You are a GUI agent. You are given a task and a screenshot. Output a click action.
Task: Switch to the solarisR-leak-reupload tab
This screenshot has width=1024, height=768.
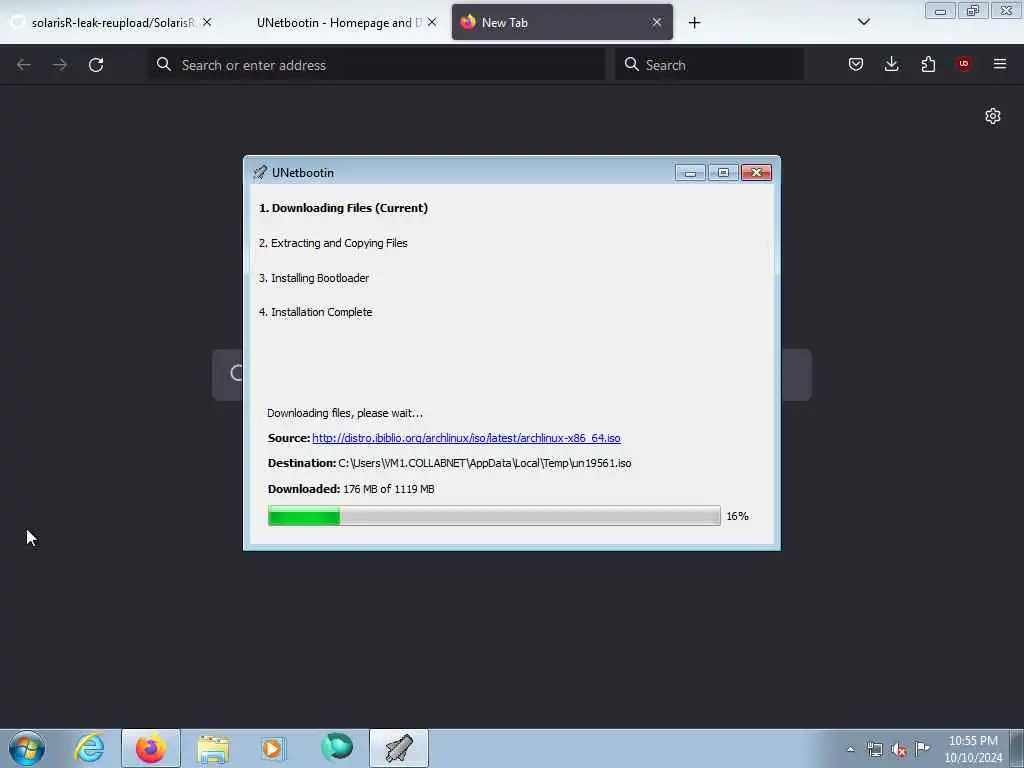pyautogui.click(x=111, y=23)
